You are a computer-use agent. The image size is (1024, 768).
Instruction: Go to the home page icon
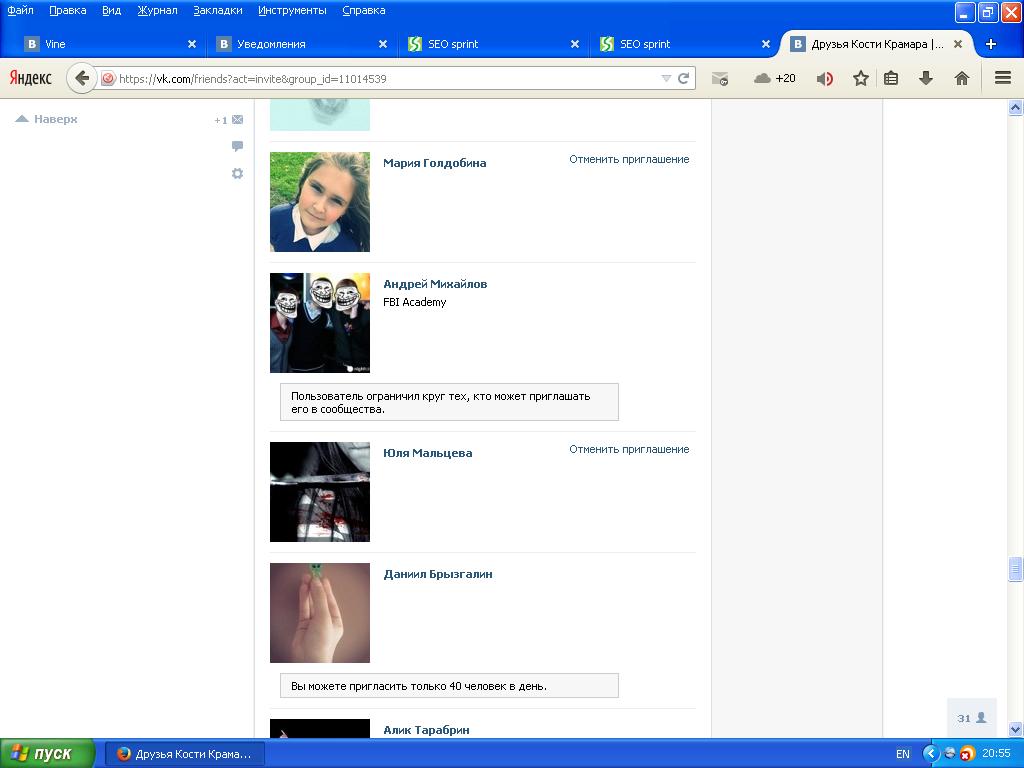961,78
